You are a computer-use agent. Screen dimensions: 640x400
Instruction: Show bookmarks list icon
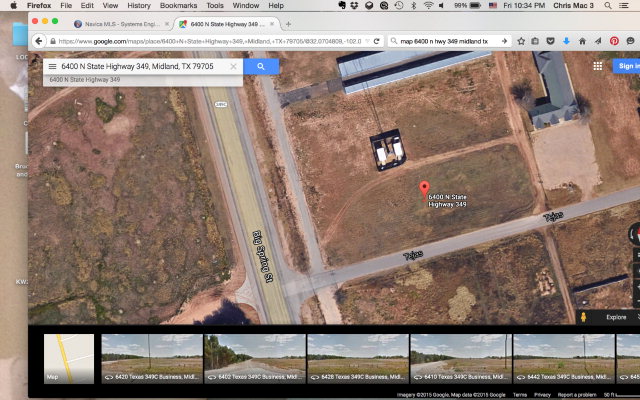click(535, 41)
